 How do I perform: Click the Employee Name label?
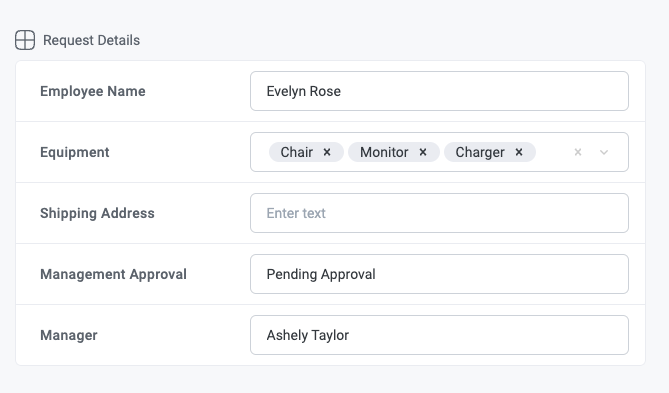coord(93,91)
